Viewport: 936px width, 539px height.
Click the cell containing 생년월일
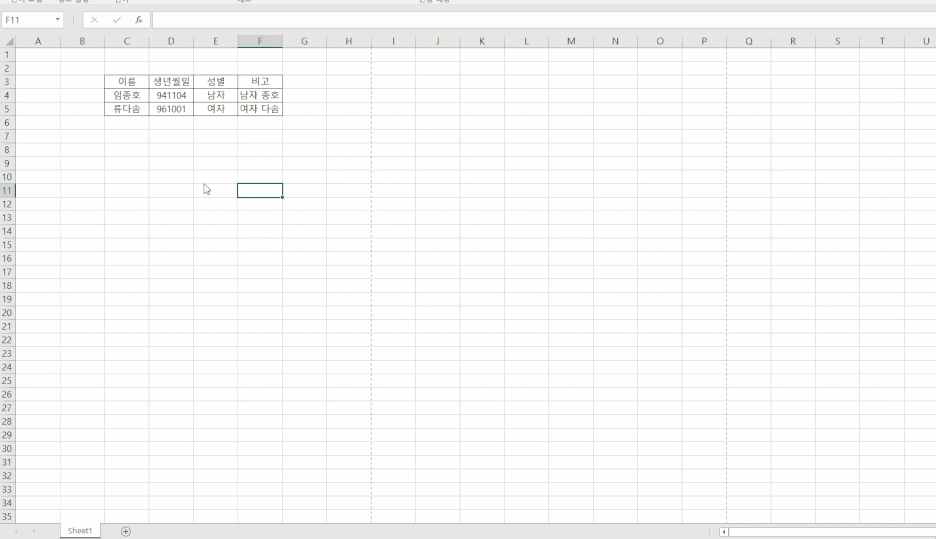pos(171,82)
